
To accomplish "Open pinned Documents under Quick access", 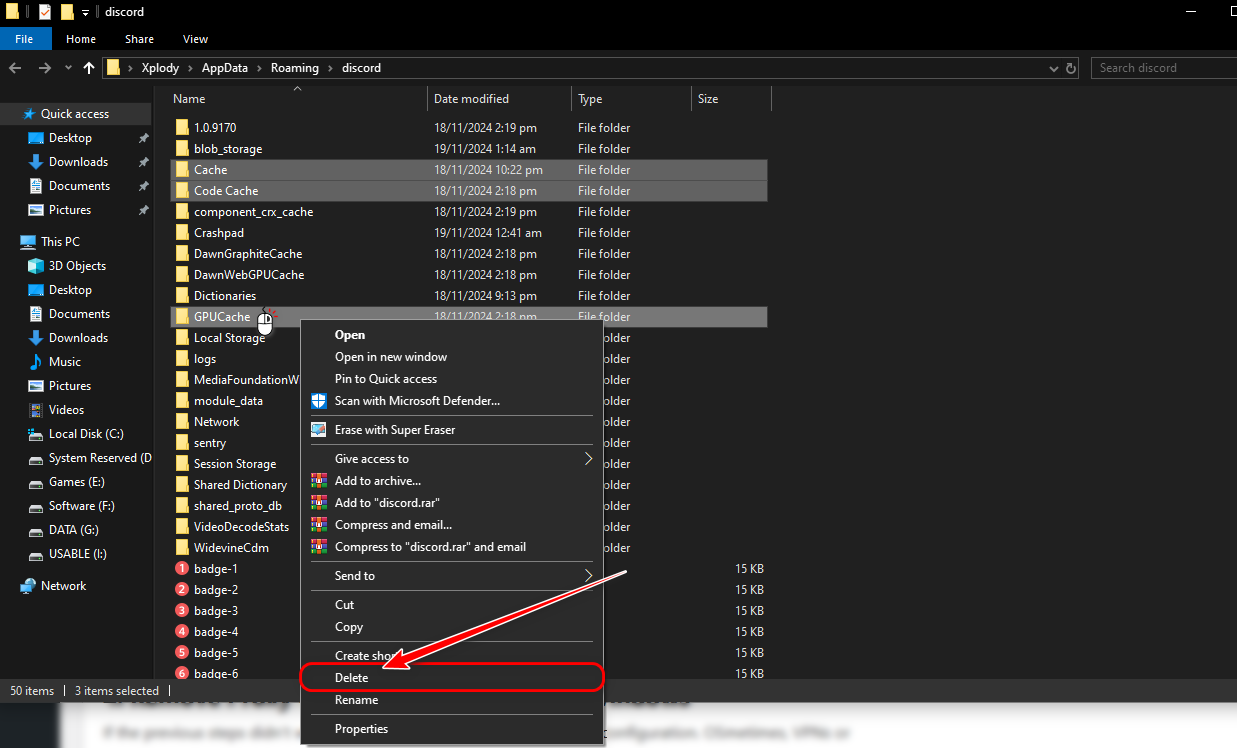I will pos(79,186).
